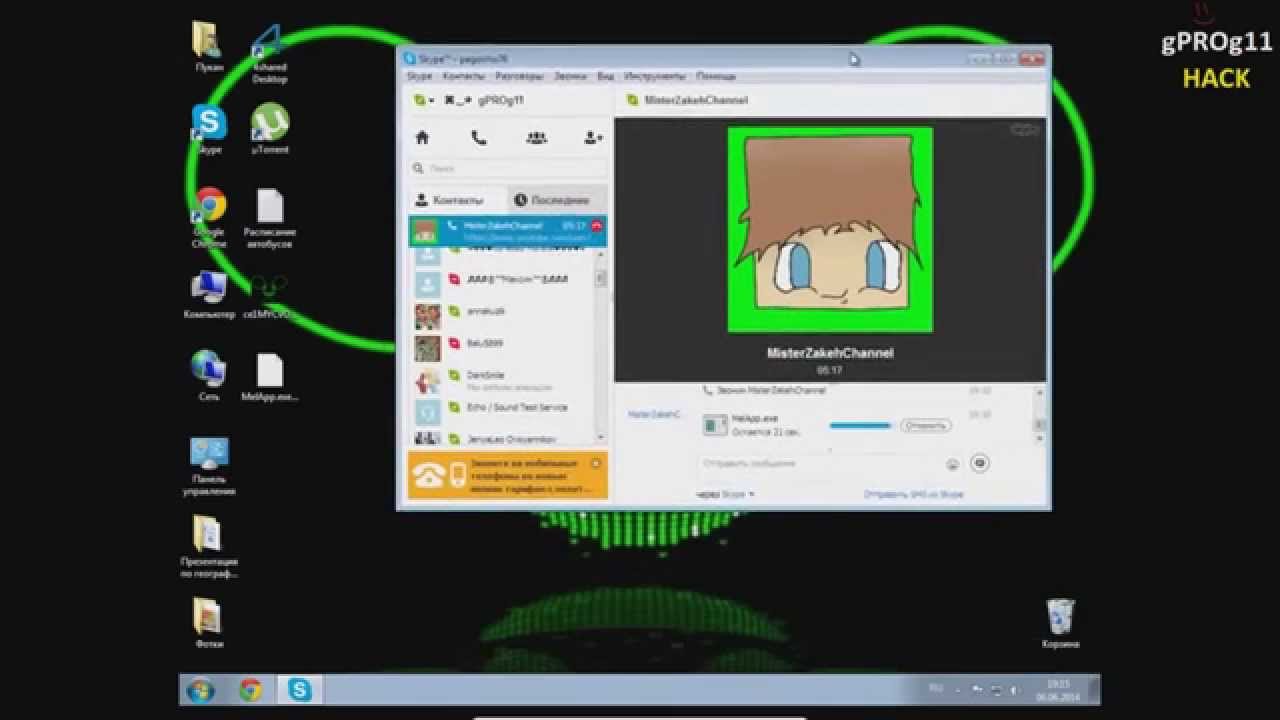The height and width of the screenshot is (720, 1280).
Task: Open the Расписание автобусов file
Action: 270,218
